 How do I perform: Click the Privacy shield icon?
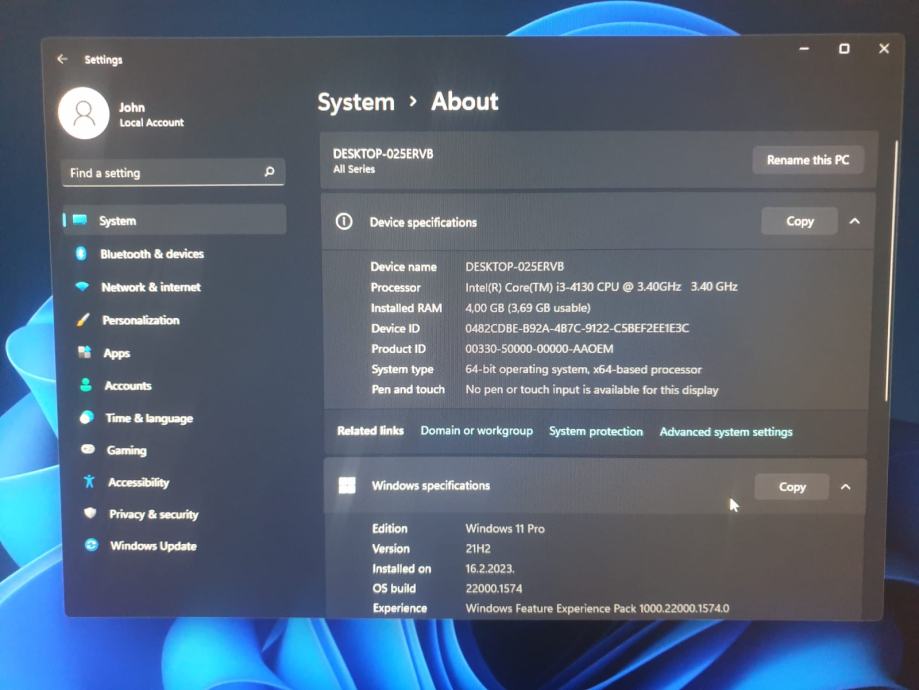pyautogui.click(x=90, y=513)
